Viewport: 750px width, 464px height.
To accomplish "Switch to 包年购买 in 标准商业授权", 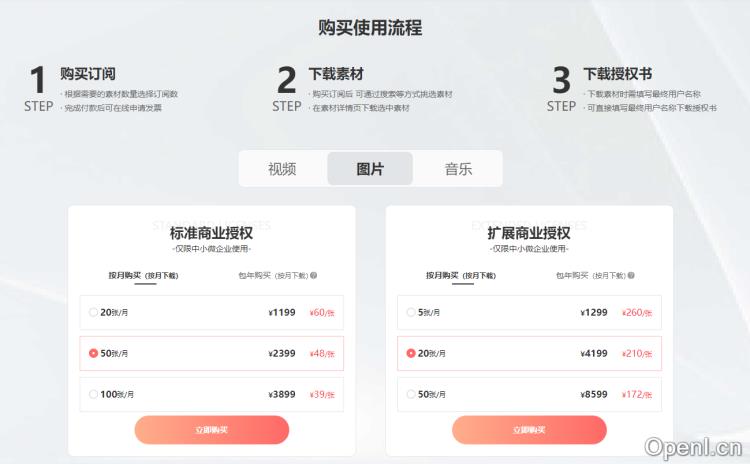I will [x=273, y=276].
